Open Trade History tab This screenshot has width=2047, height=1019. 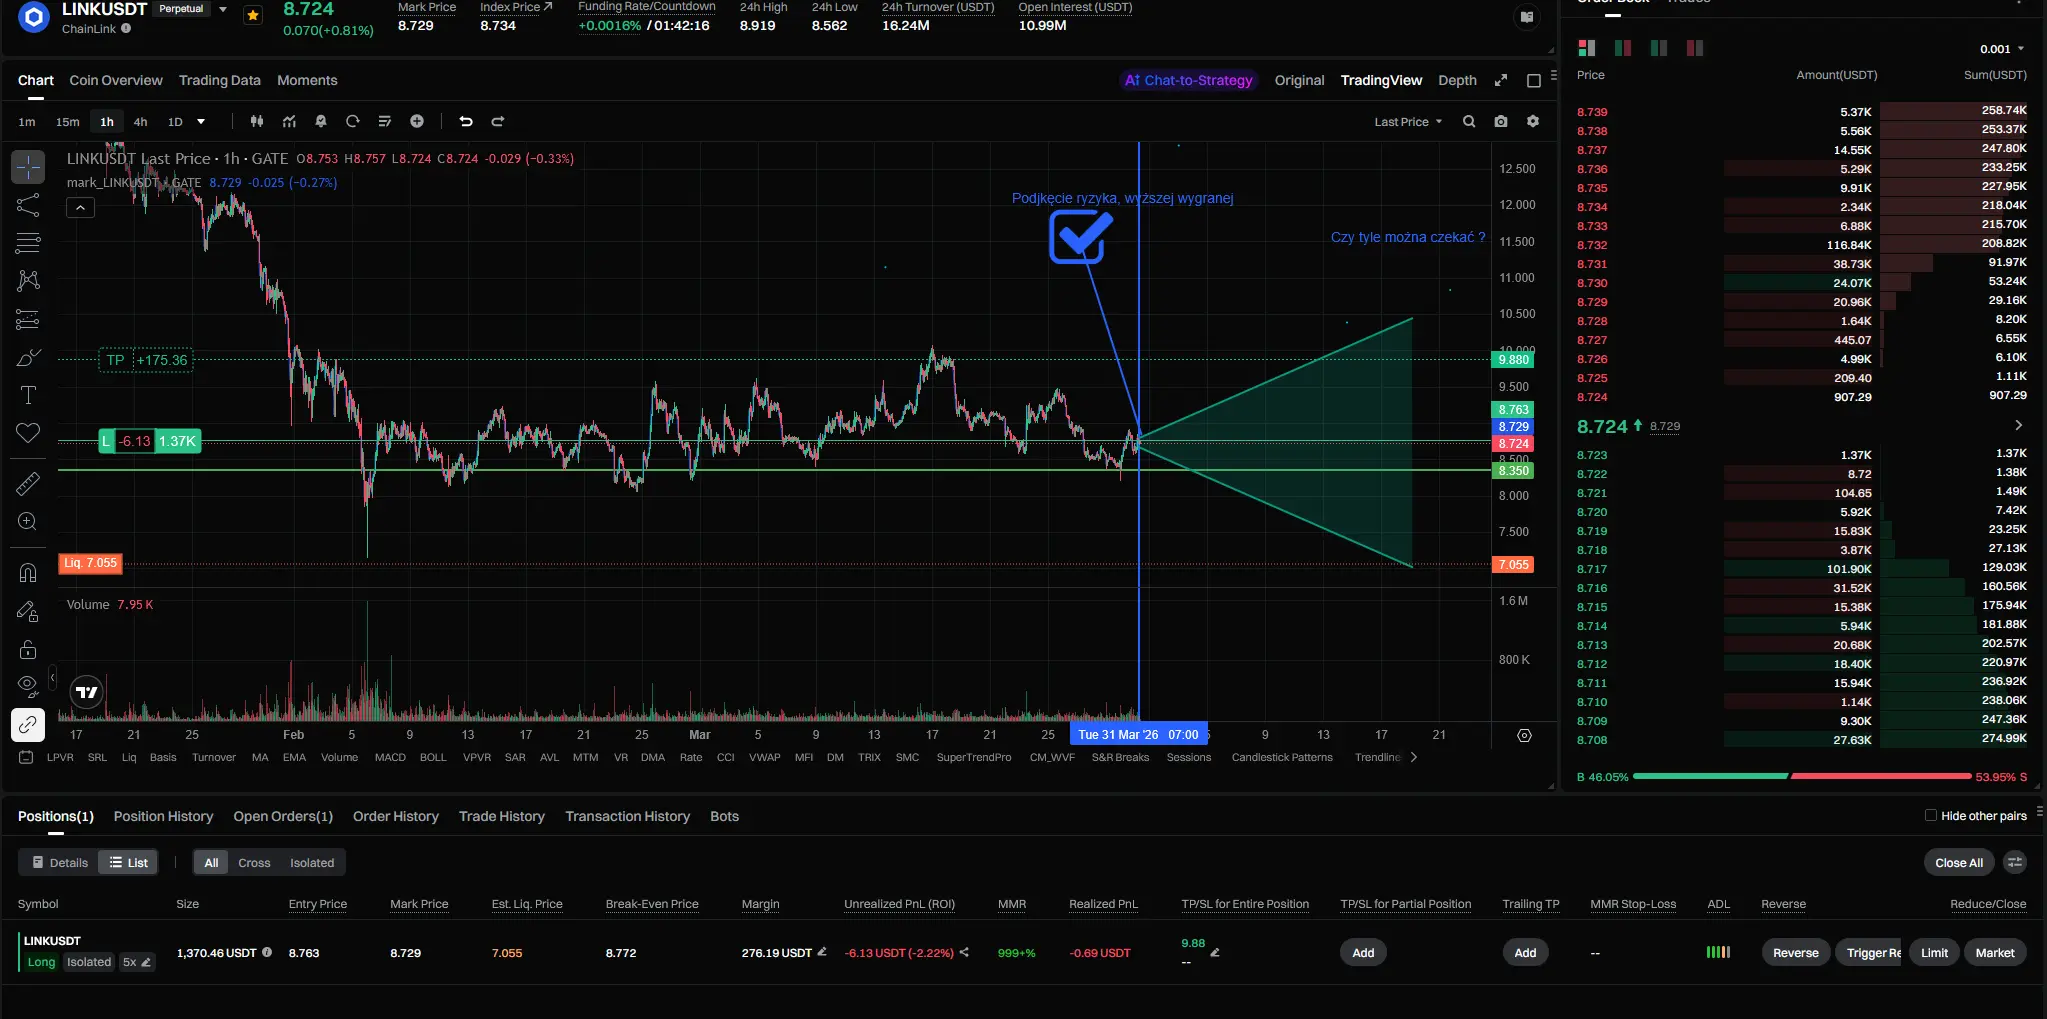501,816
